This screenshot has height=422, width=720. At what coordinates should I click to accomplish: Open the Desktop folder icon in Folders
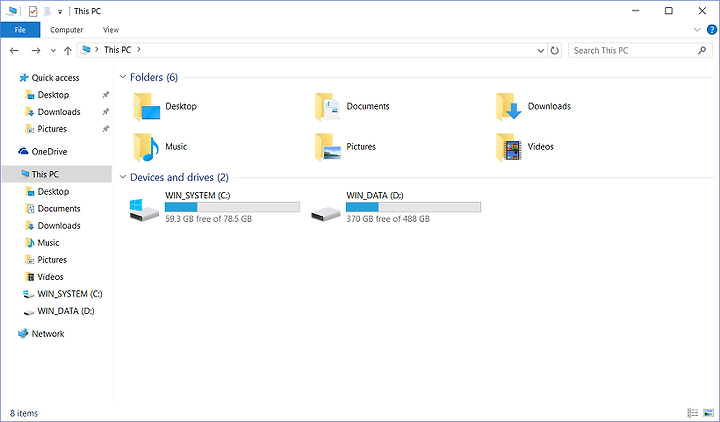[146, 107]
